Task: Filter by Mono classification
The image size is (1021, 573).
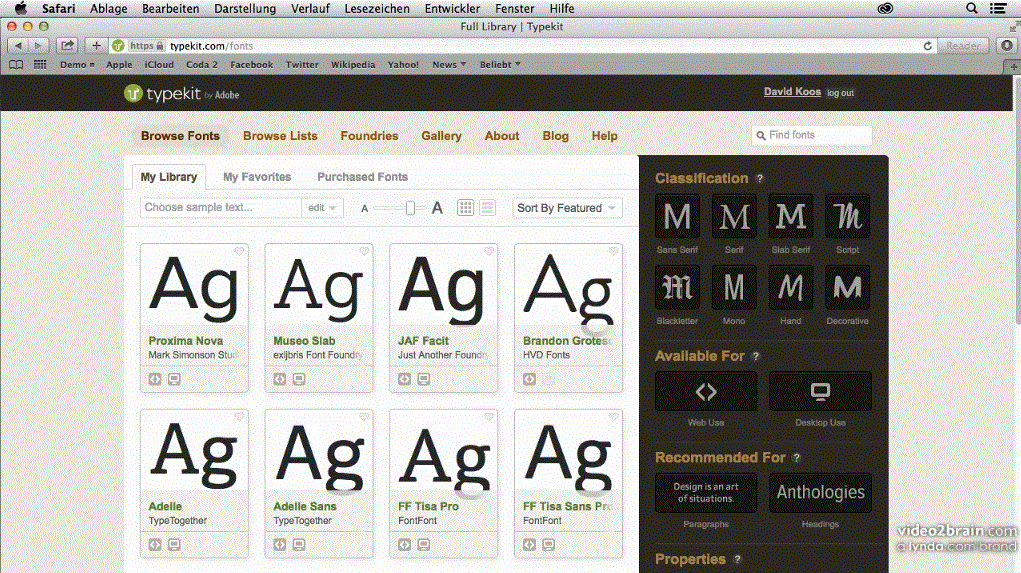Action: tap(734, 287)
